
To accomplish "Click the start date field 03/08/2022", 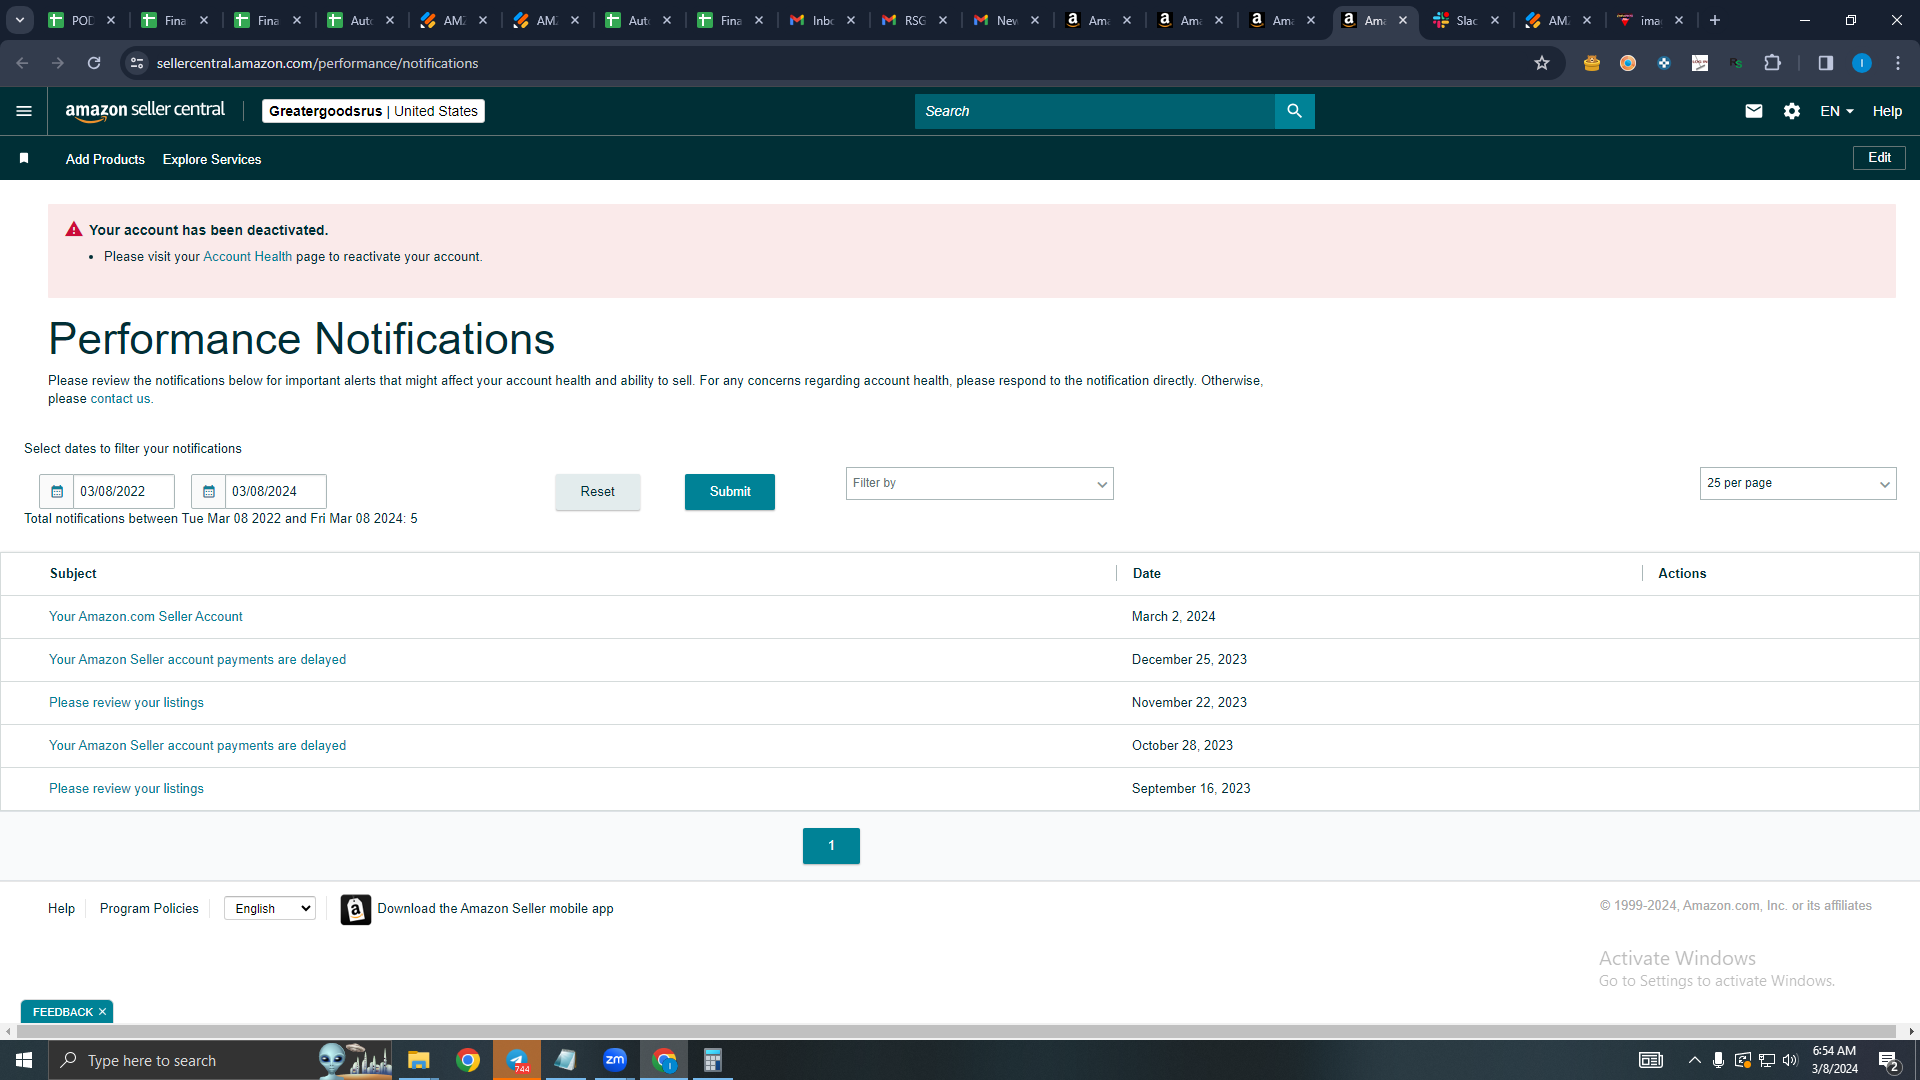I will pyautogui.click(x=123, y=492).
